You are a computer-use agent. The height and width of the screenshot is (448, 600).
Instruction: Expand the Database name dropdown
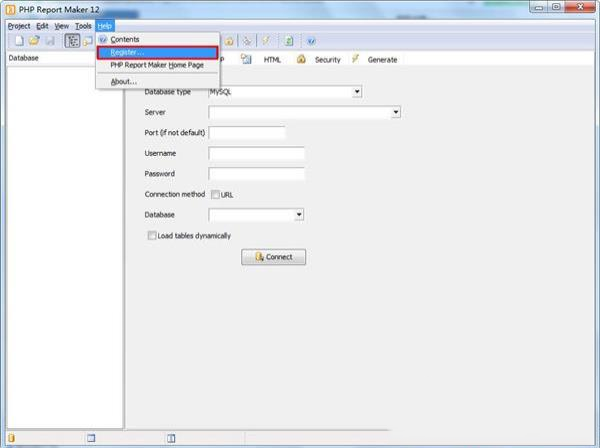[299, 215]
